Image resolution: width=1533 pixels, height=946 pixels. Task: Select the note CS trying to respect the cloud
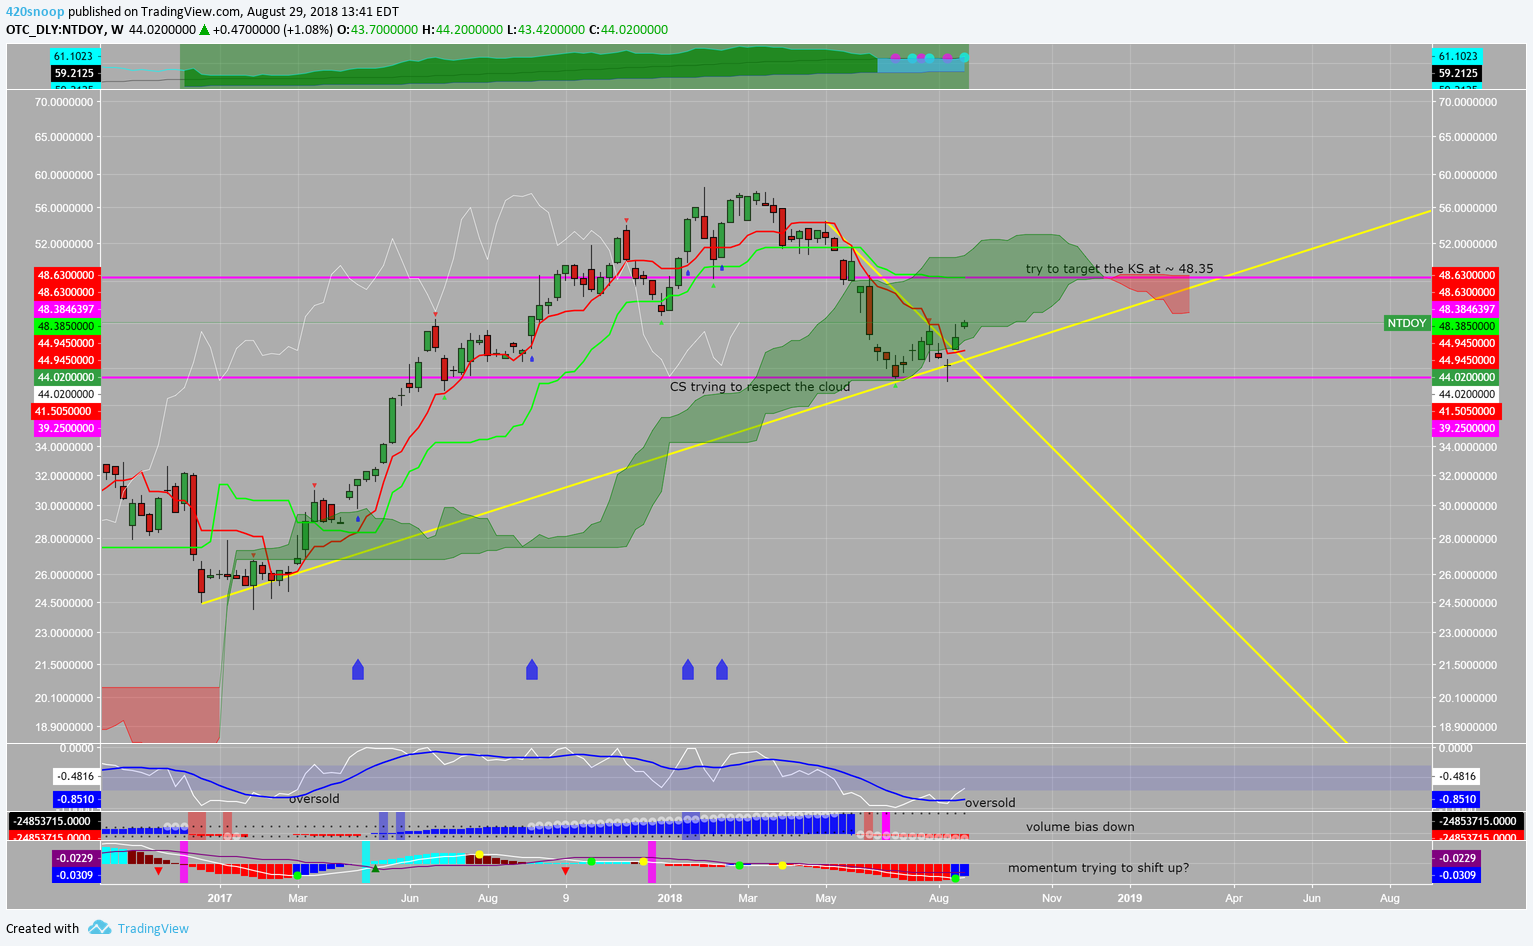pyautogui.click(x=760, y=387)
